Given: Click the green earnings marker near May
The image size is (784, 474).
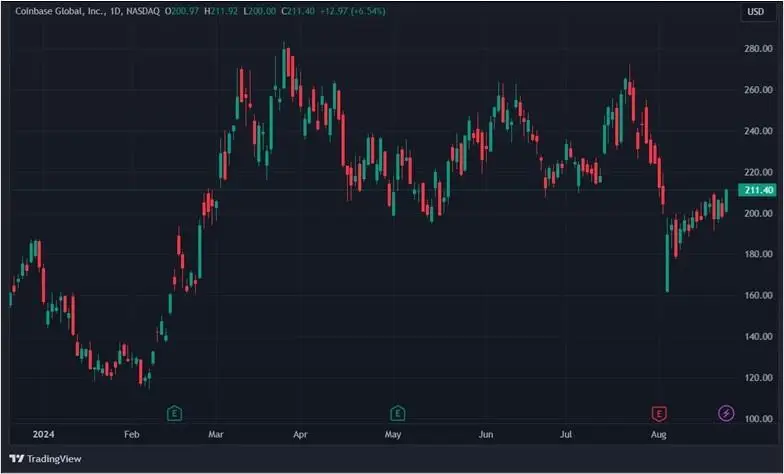Looking at the screenshot, I should [398, 413].
